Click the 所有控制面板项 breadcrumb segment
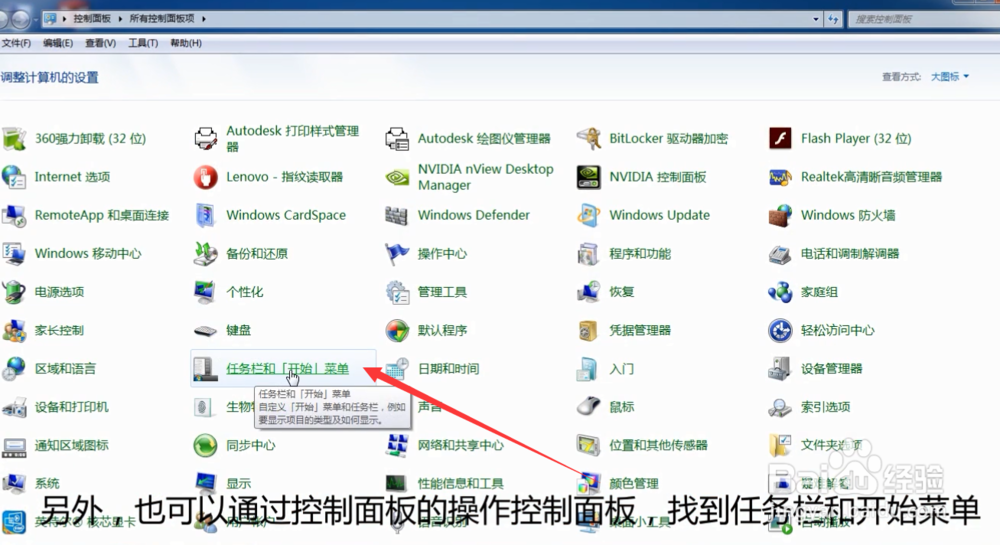The image size is (1000, 545). click(162, 18)
